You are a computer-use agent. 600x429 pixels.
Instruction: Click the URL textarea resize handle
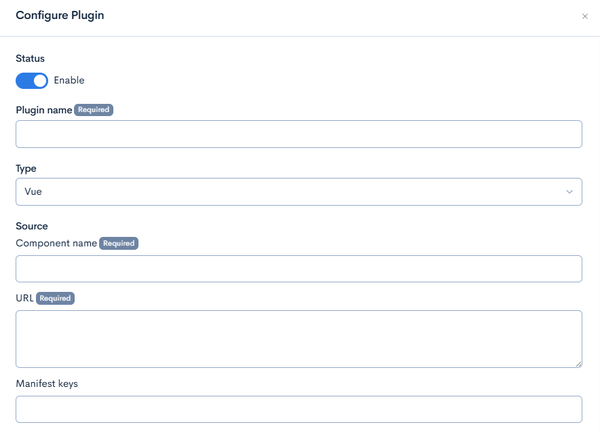click(579, 364)
